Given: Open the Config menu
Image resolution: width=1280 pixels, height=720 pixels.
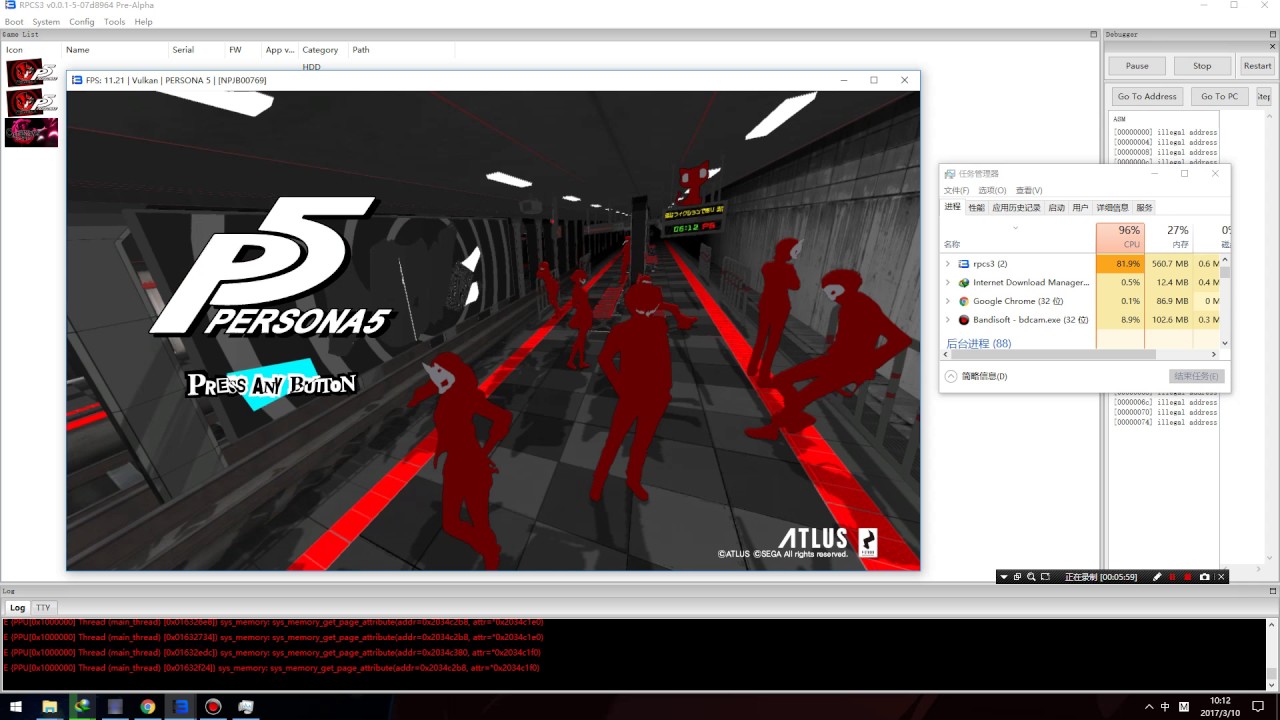Looking at the screenshot, I should 82,22.
